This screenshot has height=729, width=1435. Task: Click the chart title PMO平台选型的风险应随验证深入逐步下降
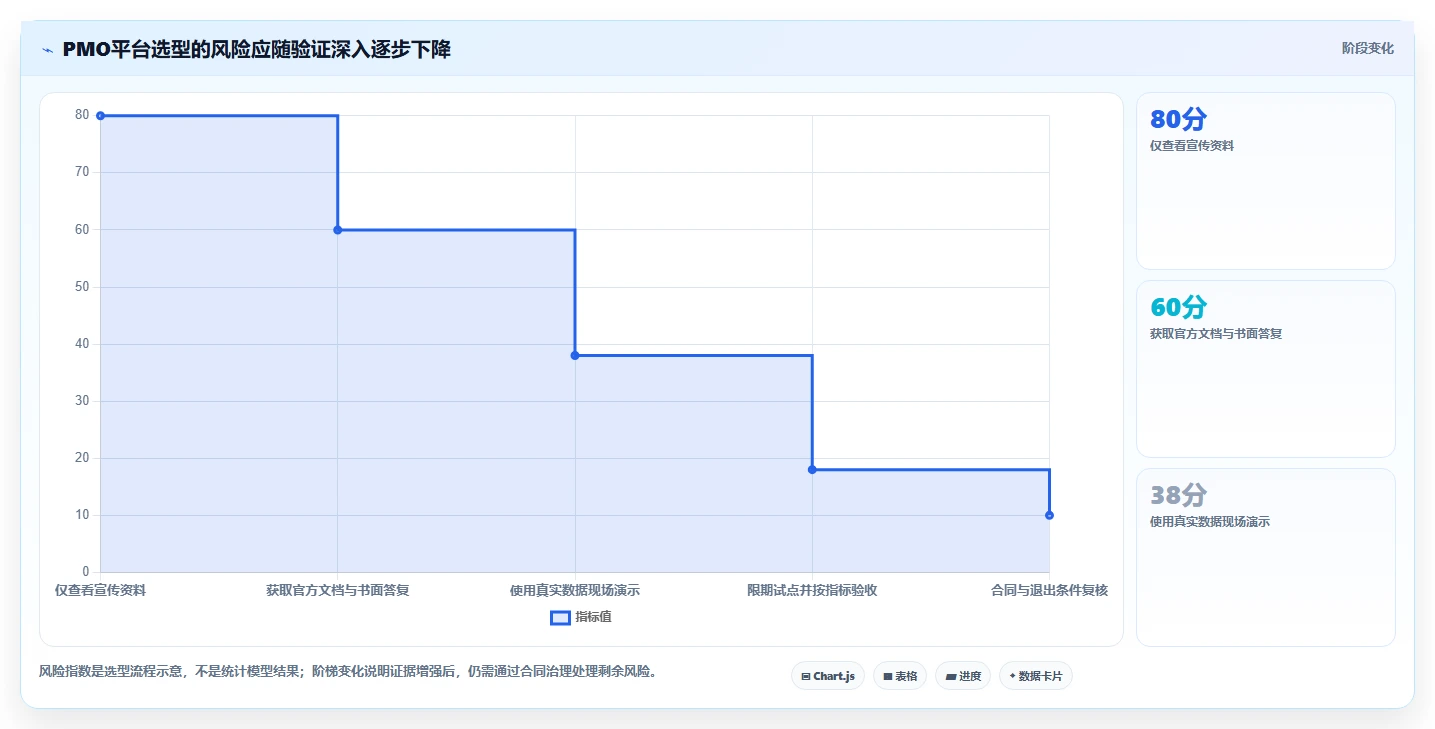256,49
